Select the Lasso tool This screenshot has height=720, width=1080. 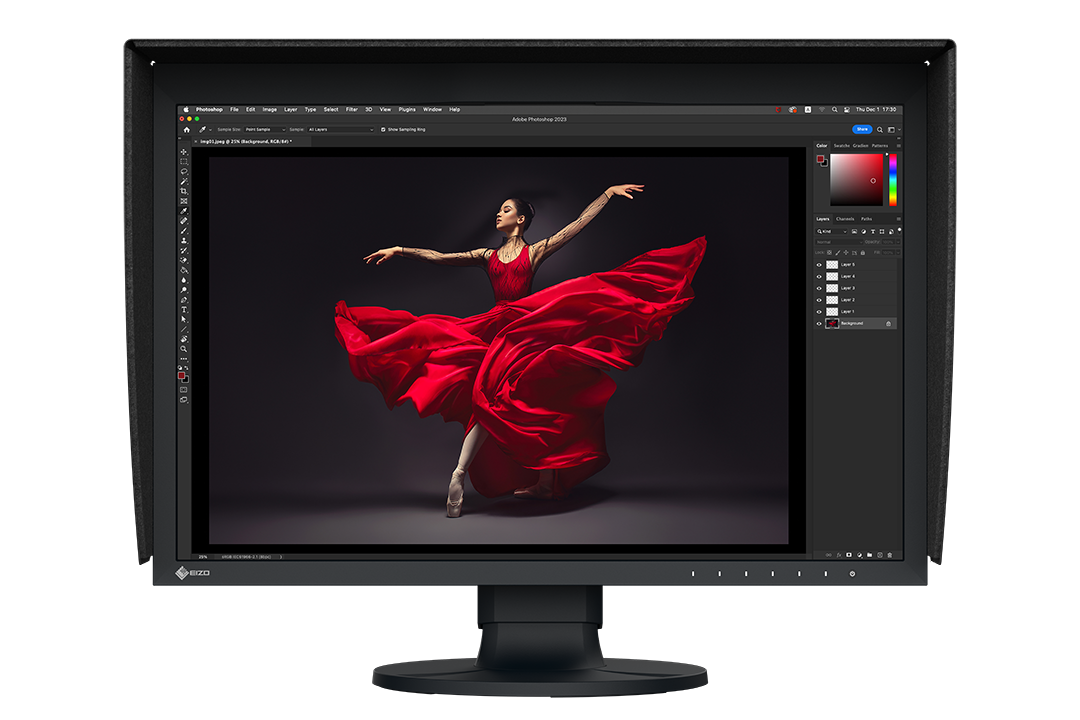(x=184, y=172)
